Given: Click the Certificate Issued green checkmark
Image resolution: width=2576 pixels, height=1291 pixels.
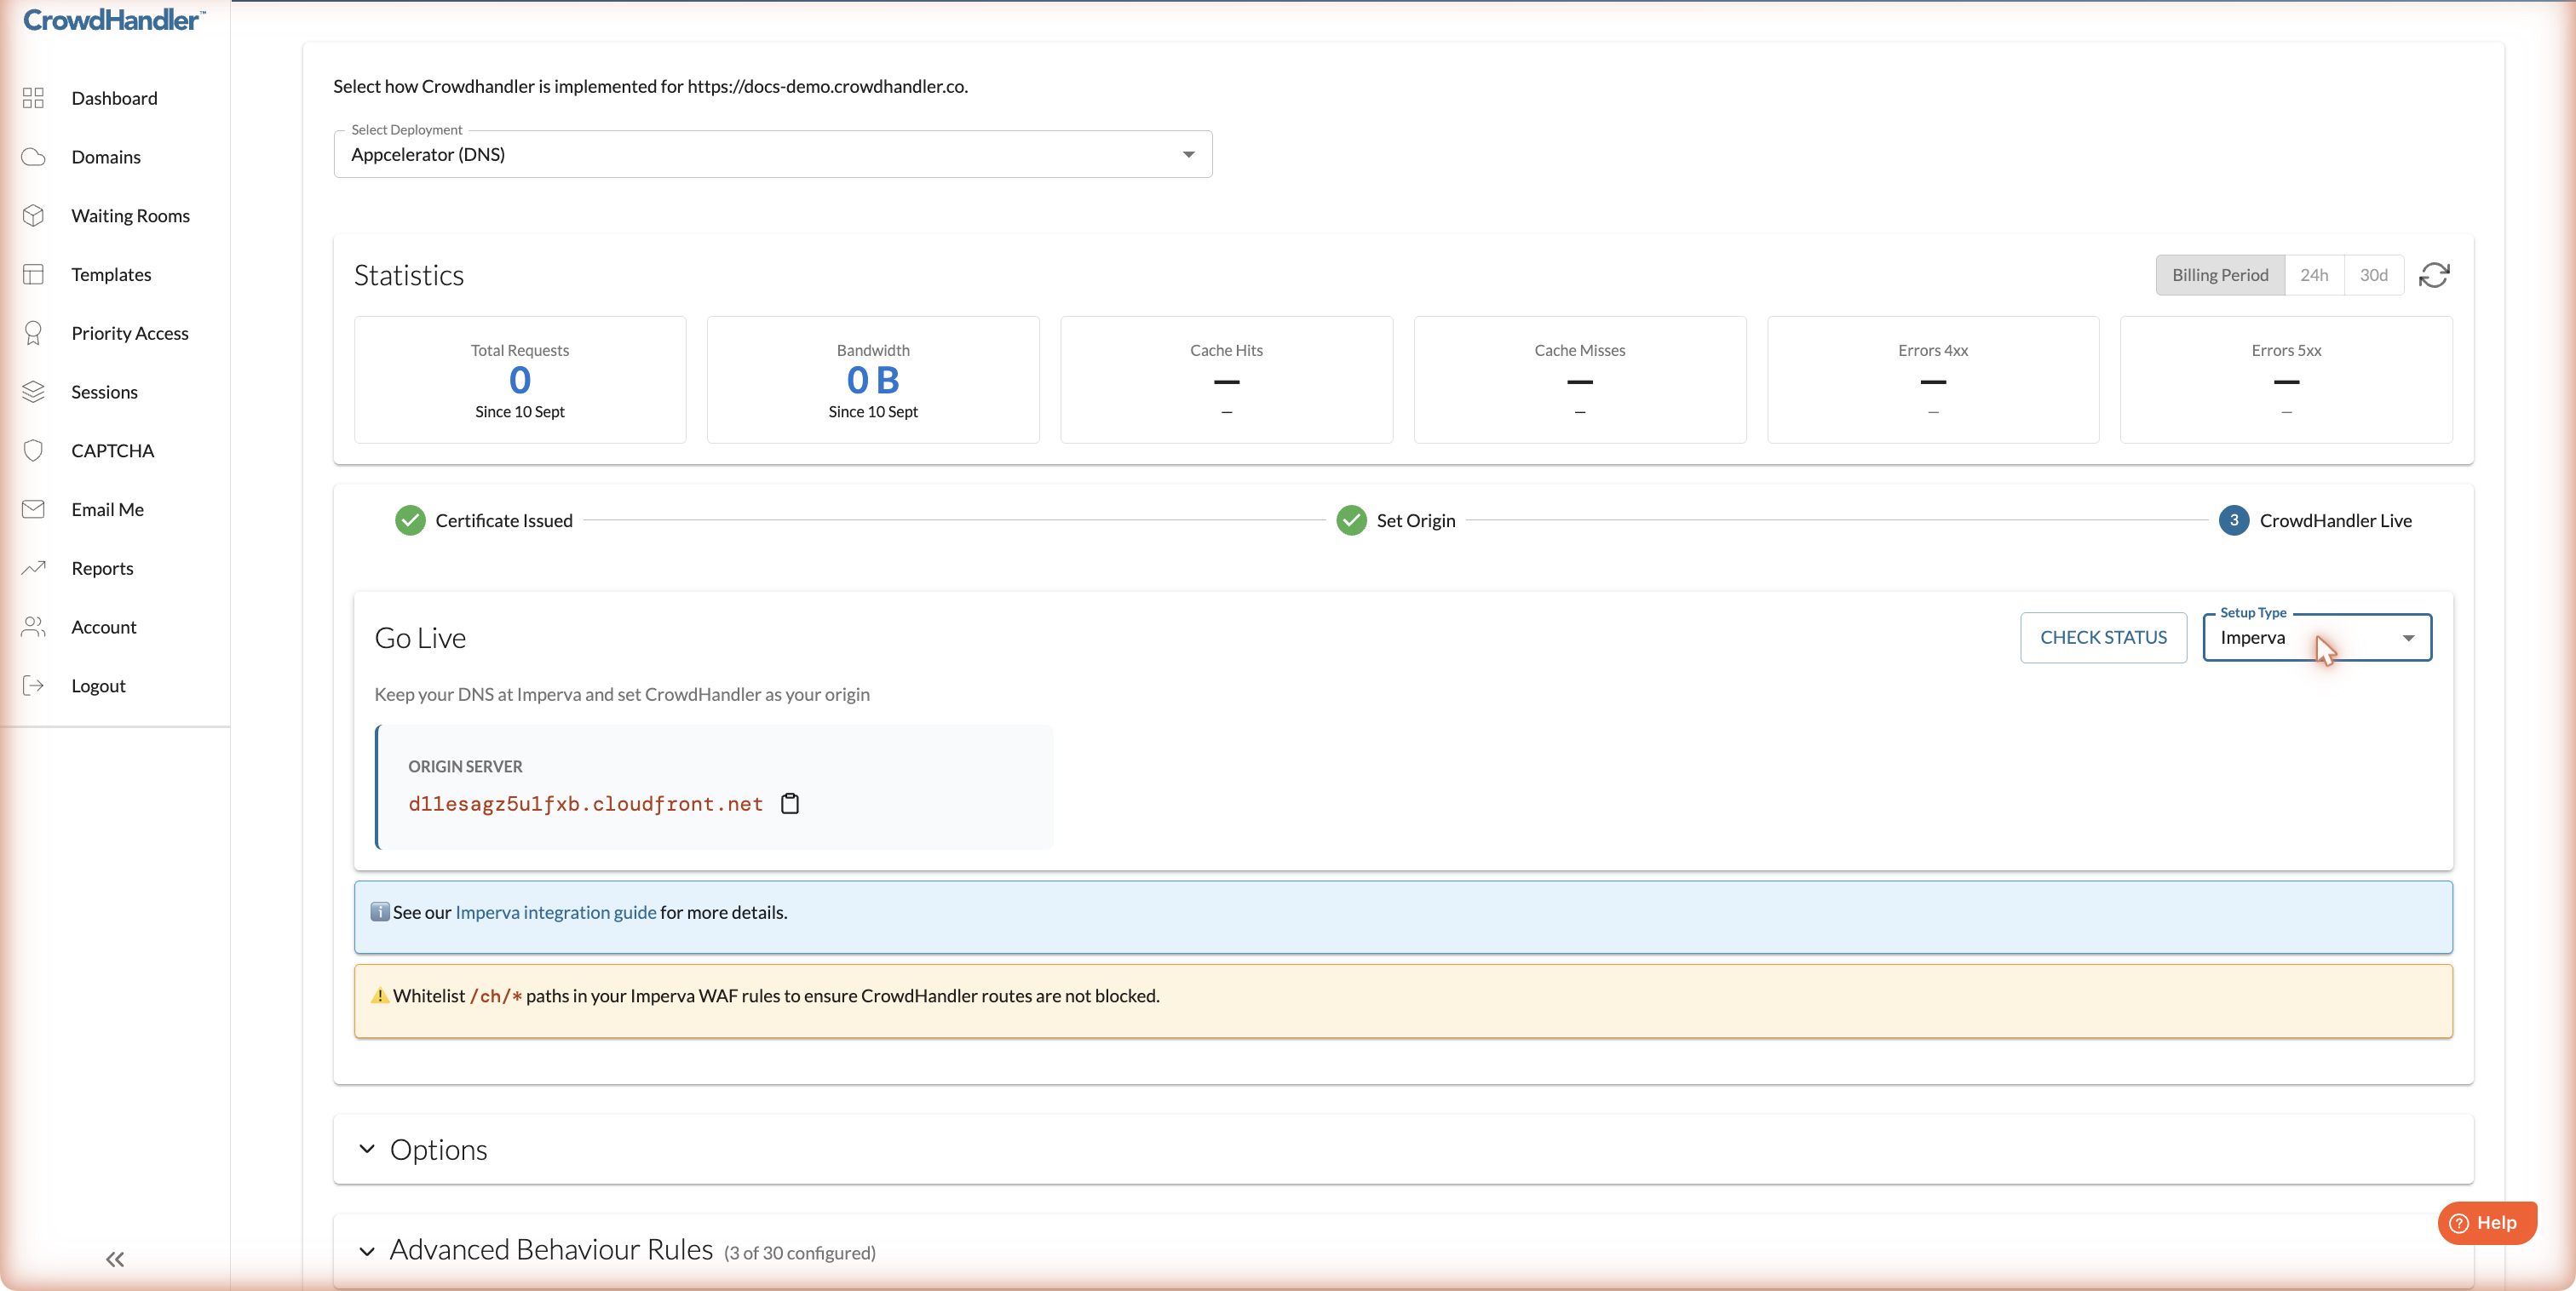Looking at the screenshot, I should (x=410, y=521).
